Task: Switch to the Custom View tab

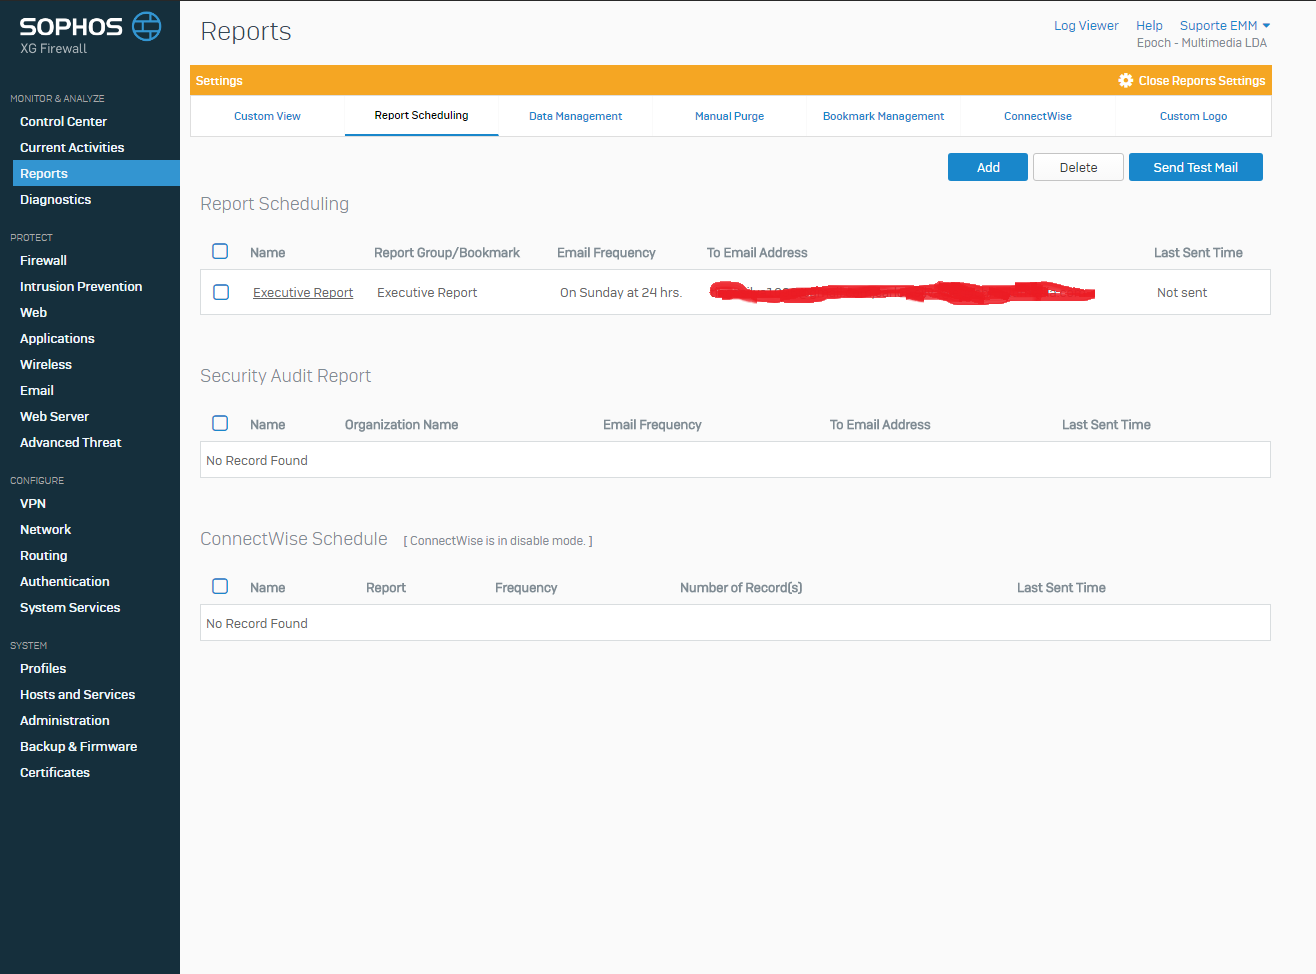Action: (x=267, y=116)
